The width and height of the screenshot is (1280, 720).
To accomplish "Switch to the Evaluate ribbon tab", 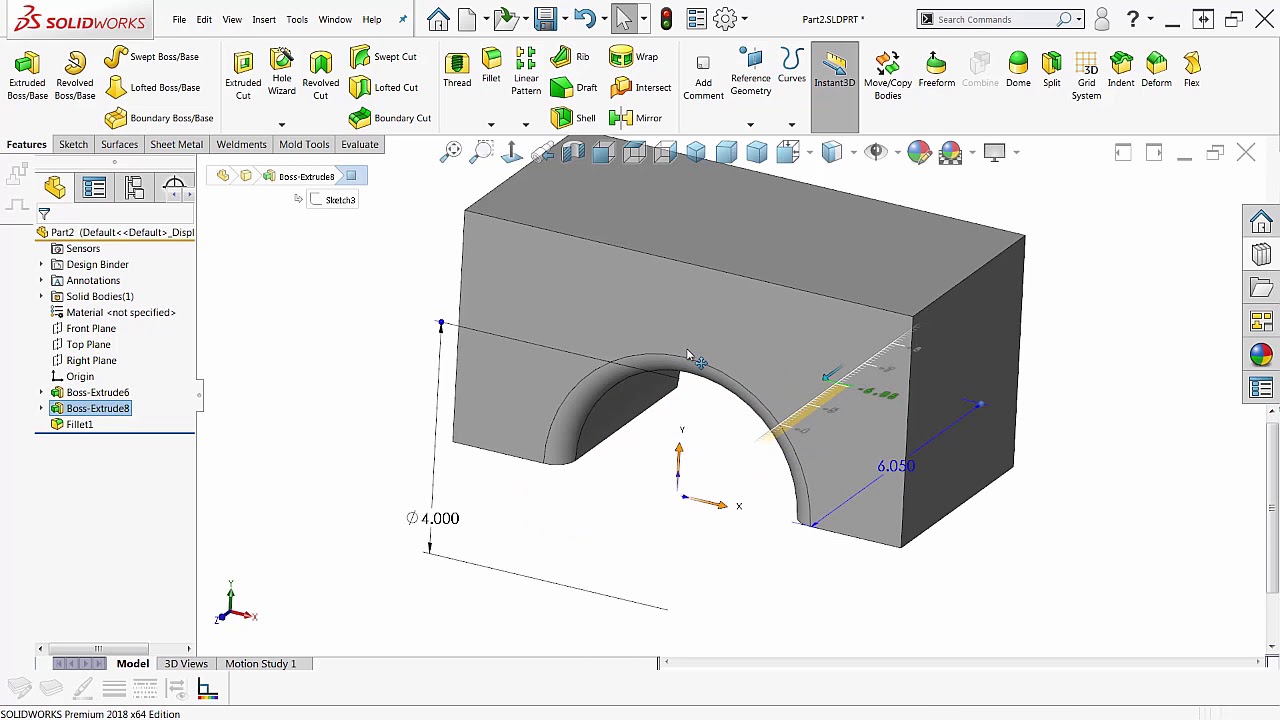I will [359, 144].
